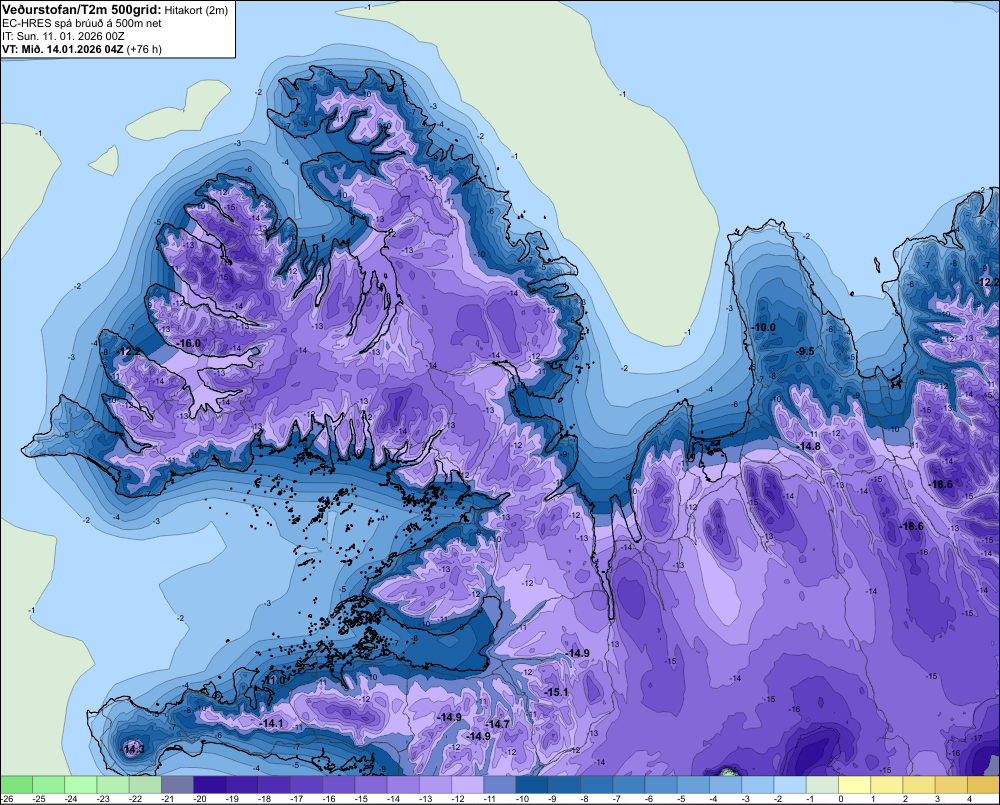1000x805 pixels.
Task: Pick the legend swatch labeled -2
Action: coord(790,784)
